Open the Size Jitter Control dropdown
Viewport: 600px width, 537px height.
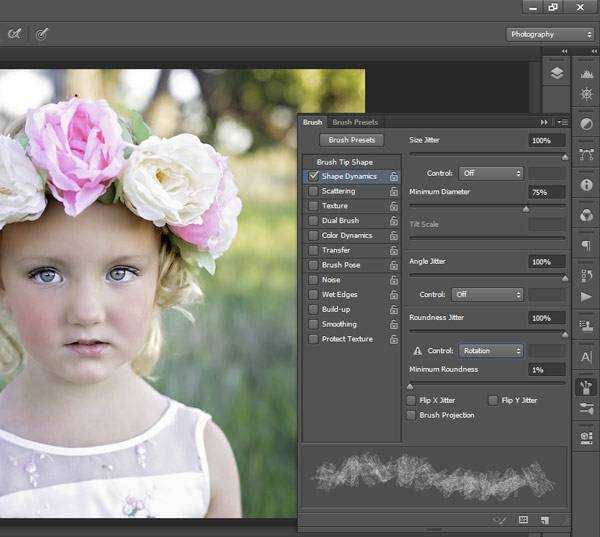[490, 173]
